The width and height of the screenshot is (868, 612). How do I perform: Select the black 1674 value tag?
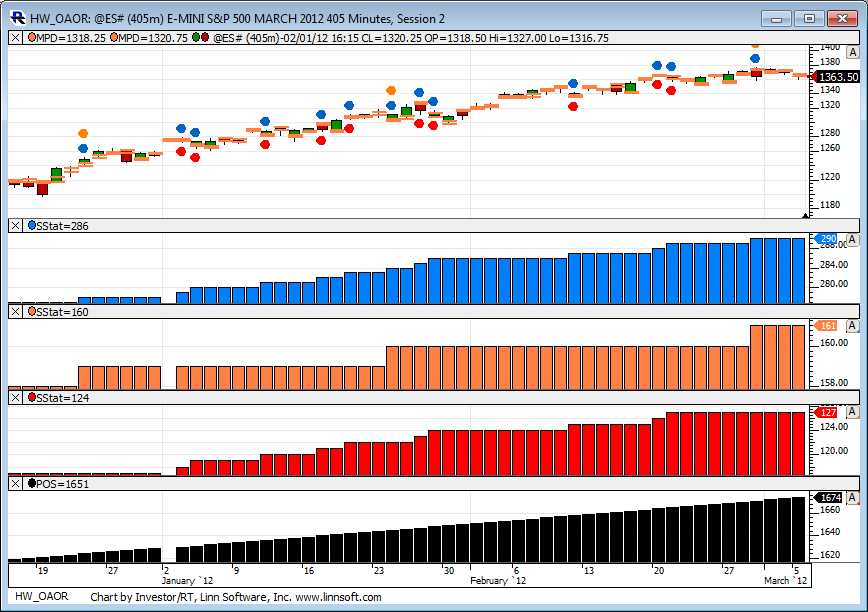point(830,497)
